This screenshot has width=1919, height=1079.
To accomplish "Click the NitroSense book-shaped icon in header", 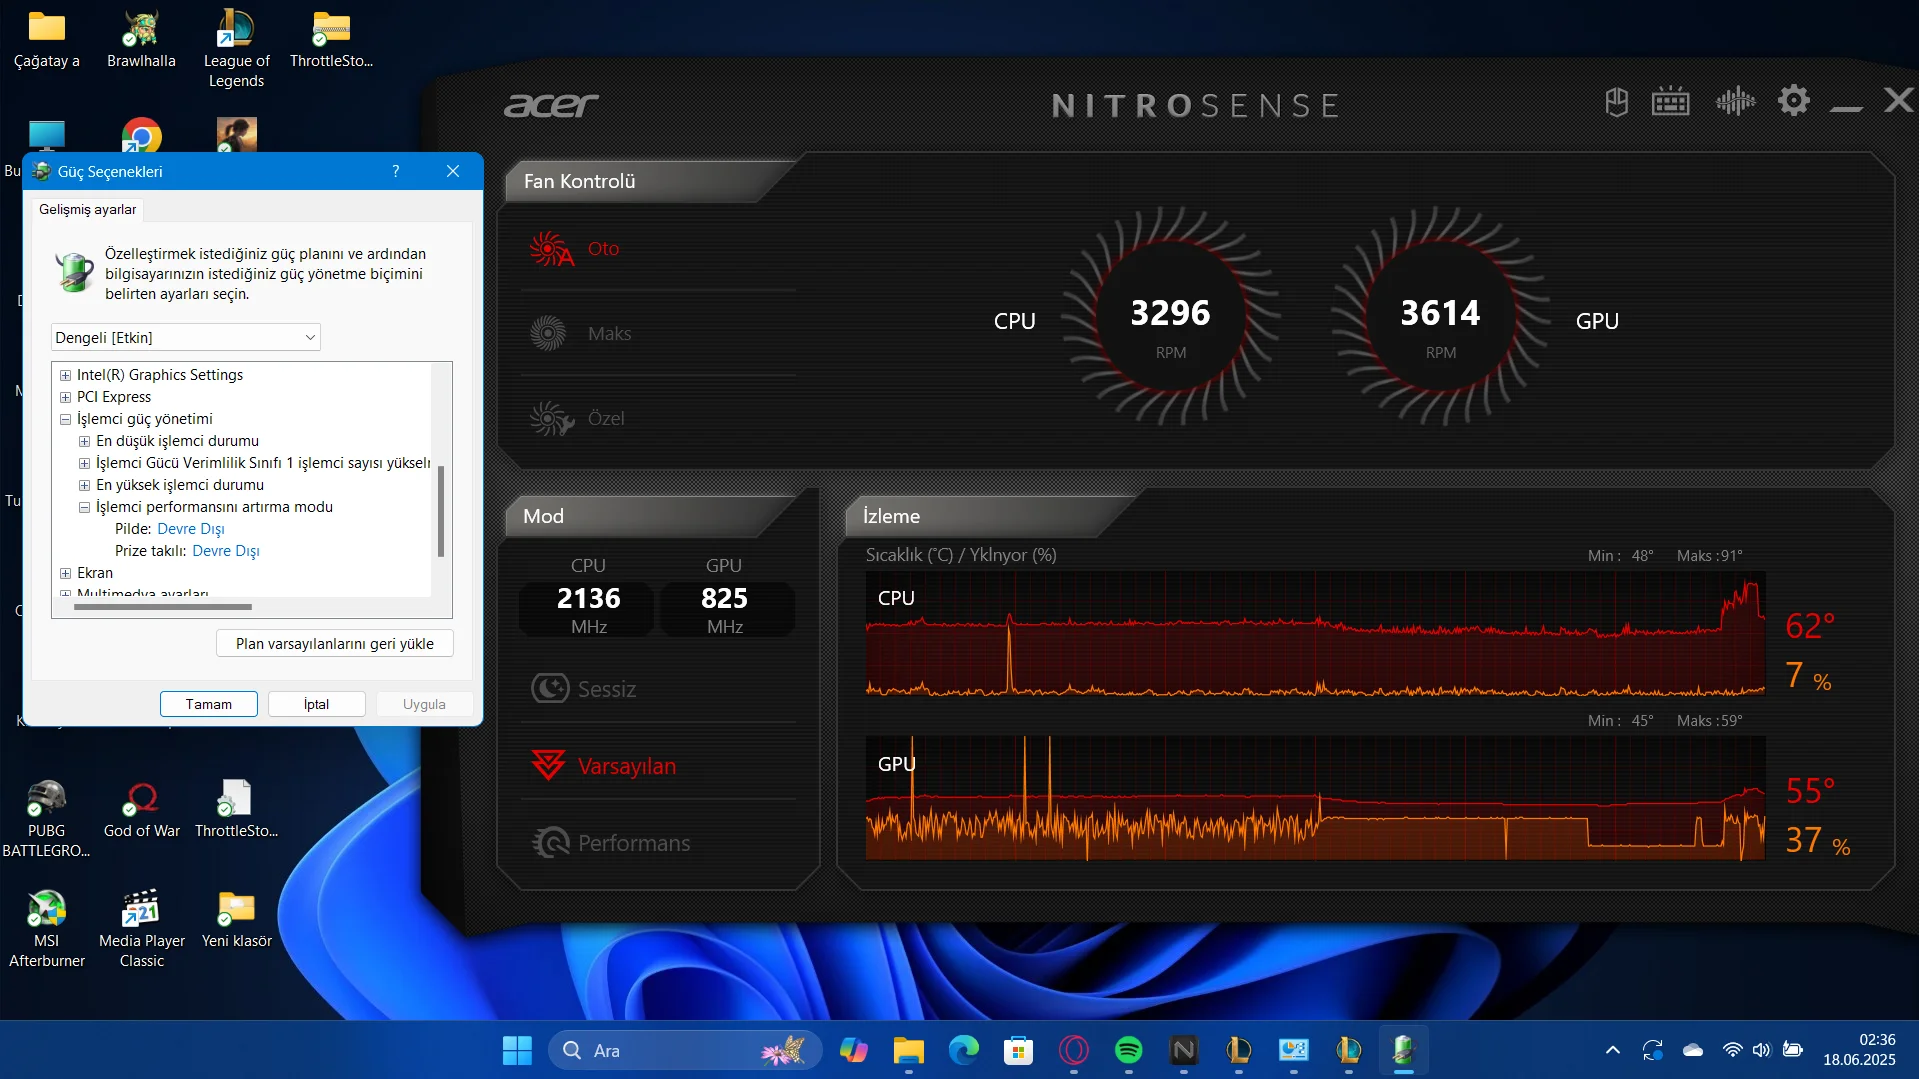I will tap(1616, 101).
